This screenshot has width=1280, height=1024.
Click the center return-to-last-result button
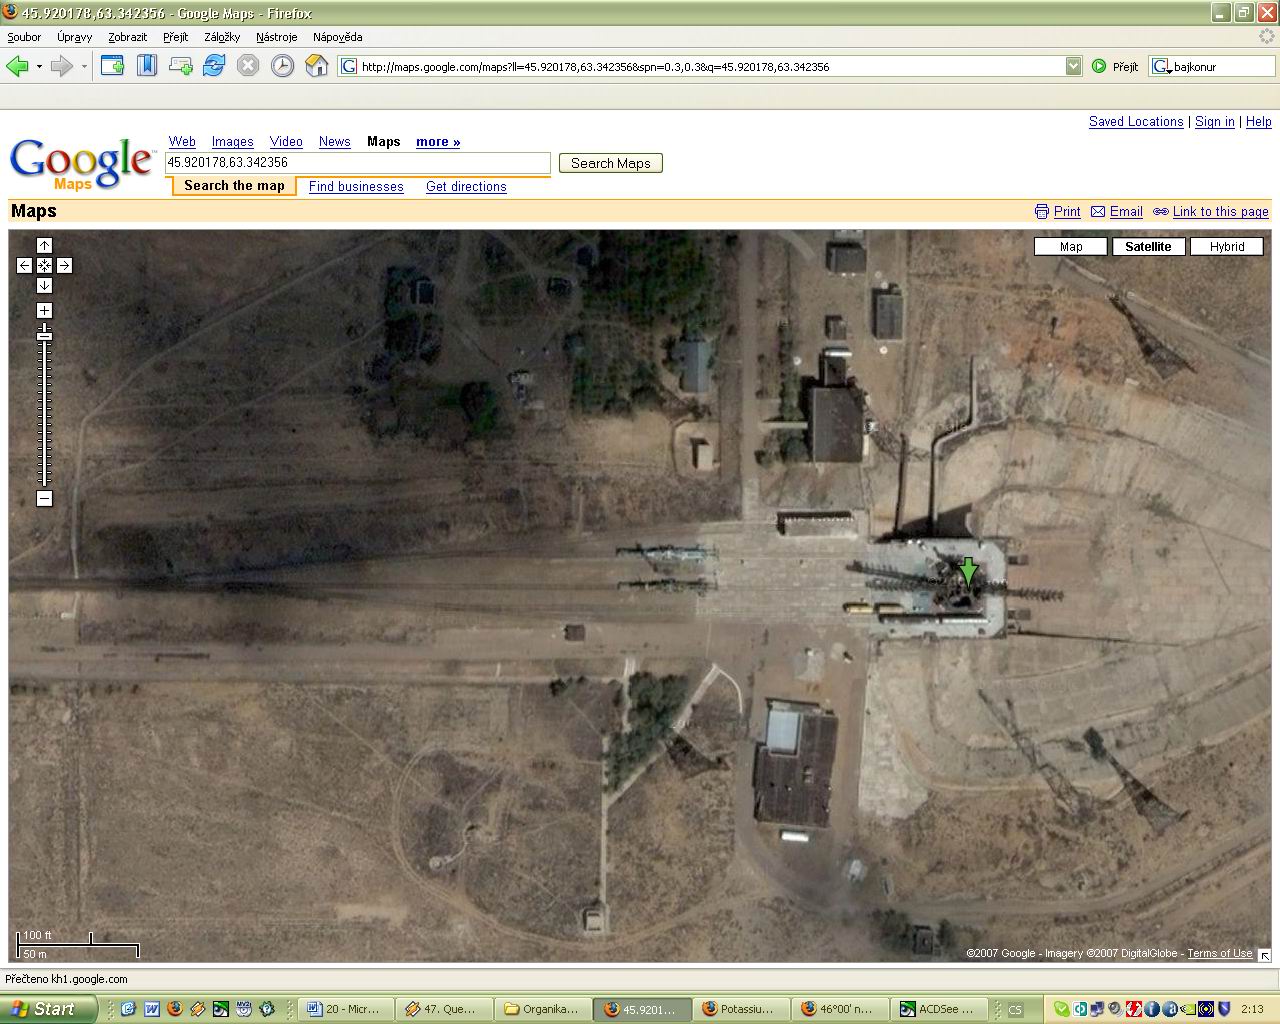tap(44, 265)
